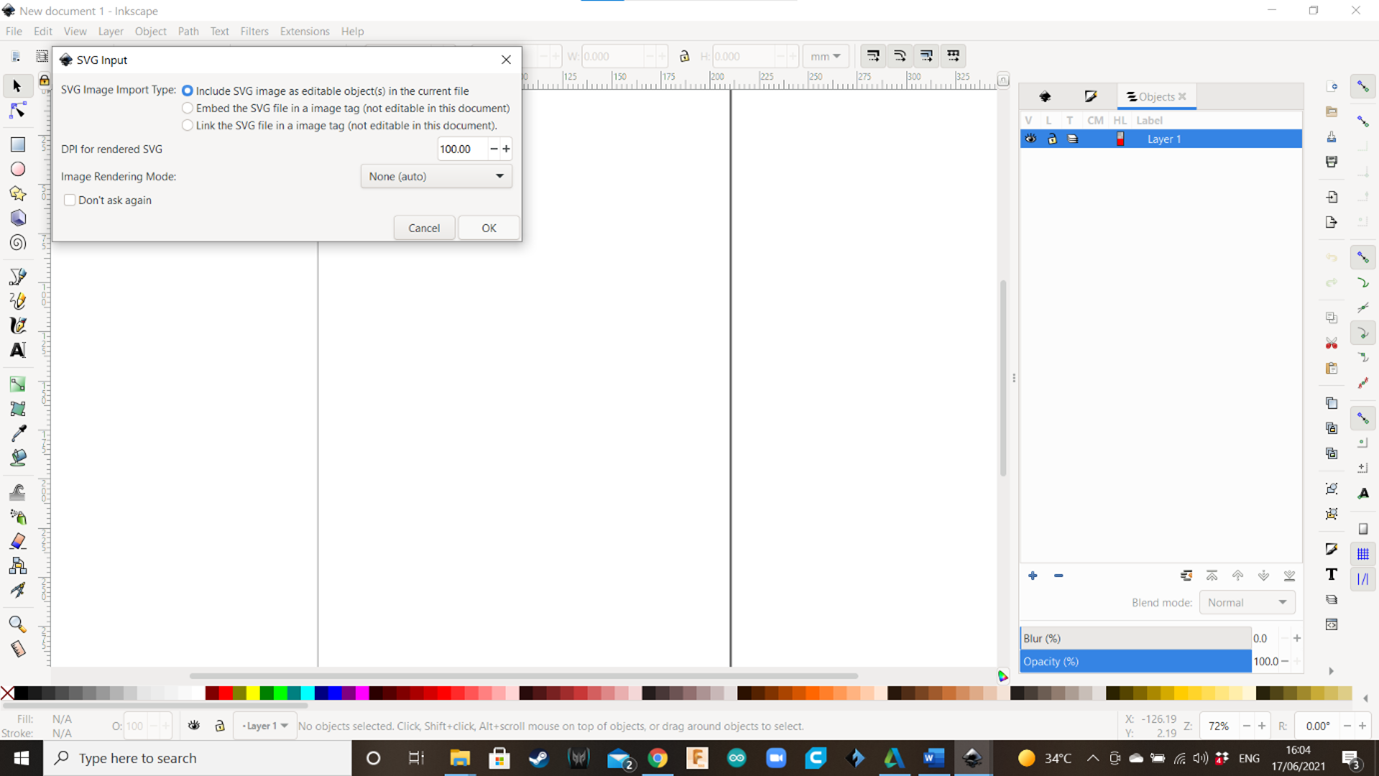Select the Measure tool
Image resolution: width=1379 pixels, height=776 pixels.
coord(17,649)
